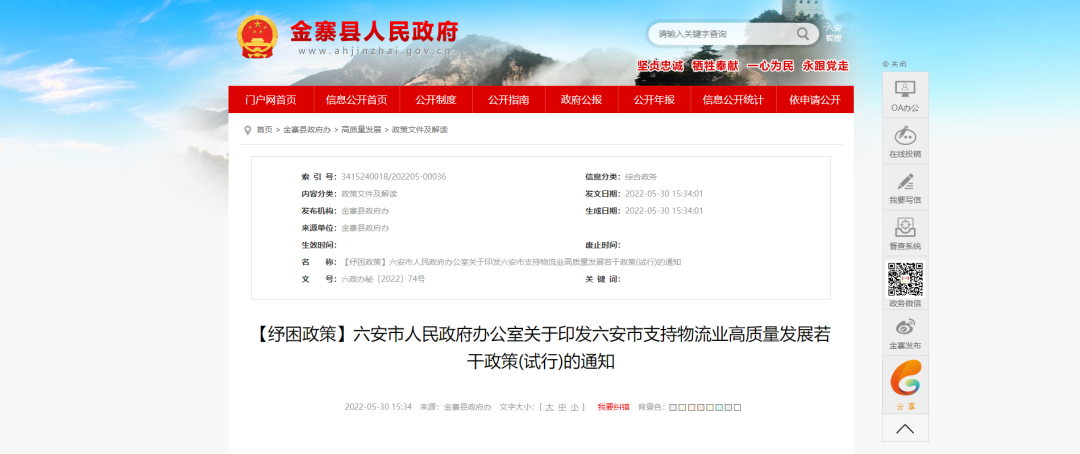Select fifth background color swatch
Image resolution: width=1080 pixels, height=454 pixels.
(x=709, y=407)
